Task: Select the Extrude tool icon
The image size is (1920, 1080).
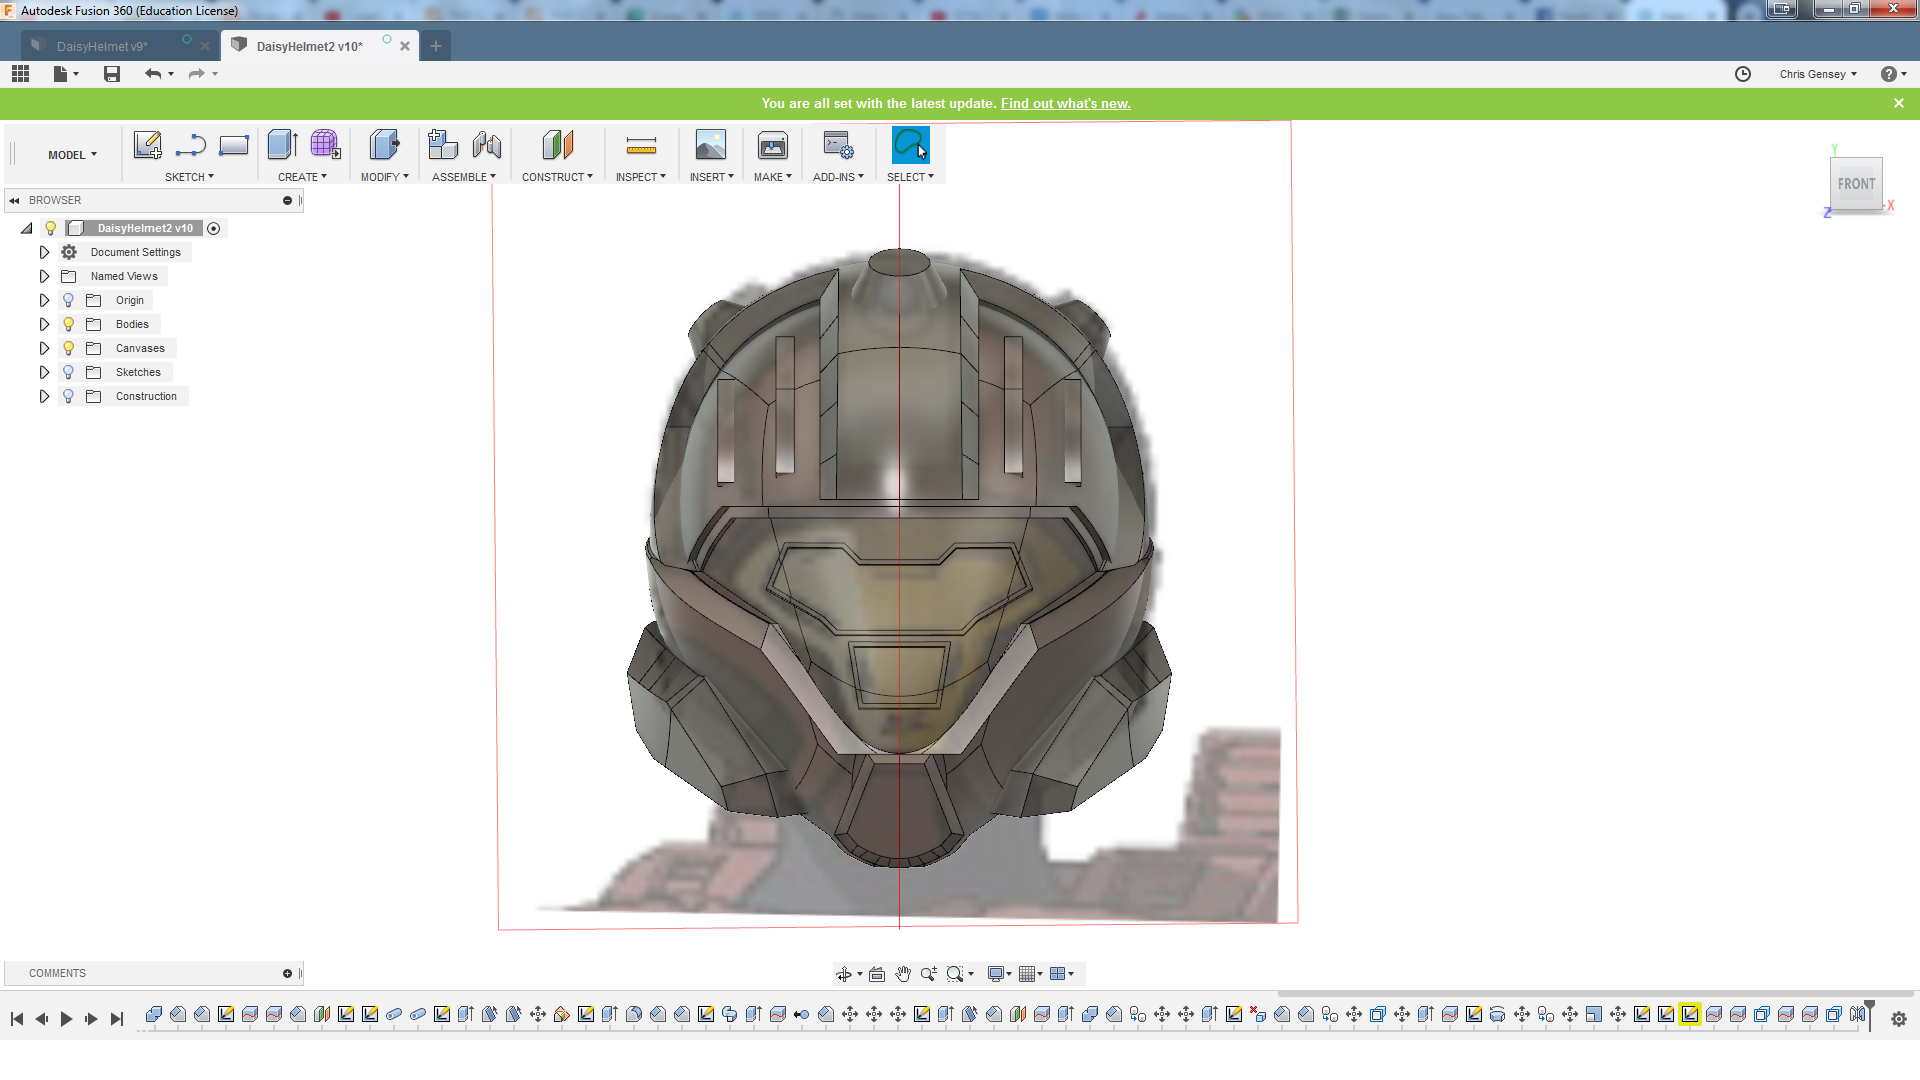Action: click(283, 146)
